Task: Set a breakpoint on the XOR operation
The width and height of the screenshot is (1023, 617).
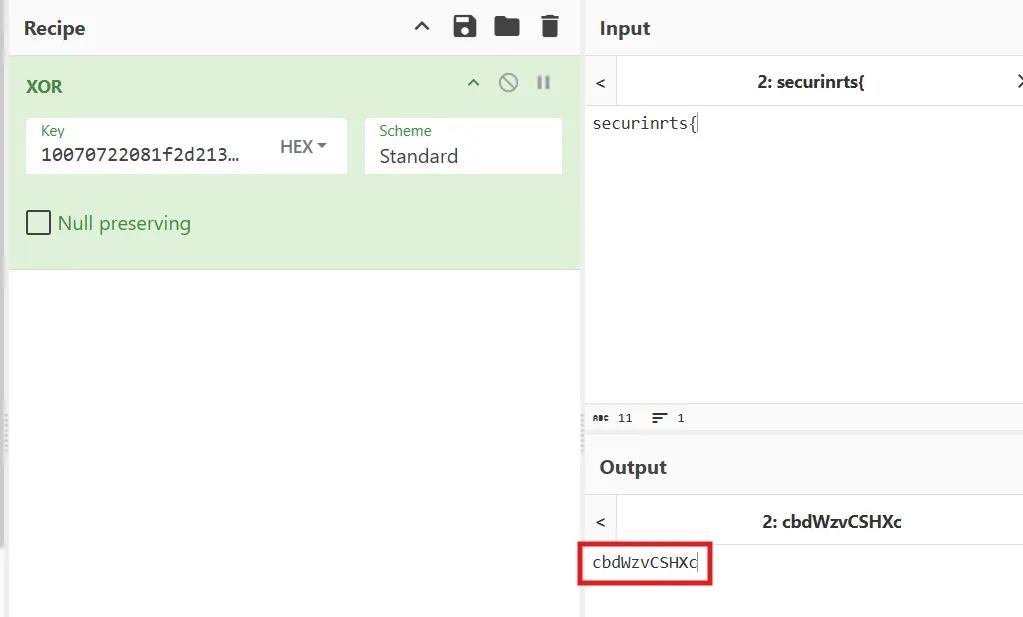Action: (543, 83)
